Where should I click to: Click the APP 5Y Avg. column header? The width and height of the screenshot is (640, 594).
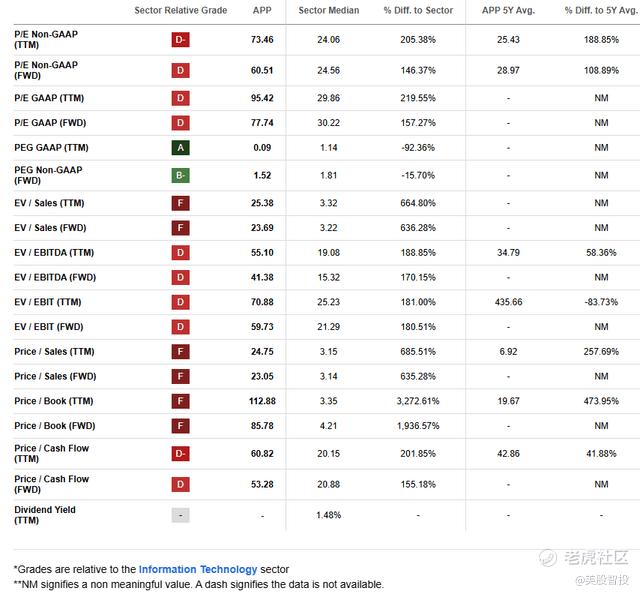[x=508, y=10]
